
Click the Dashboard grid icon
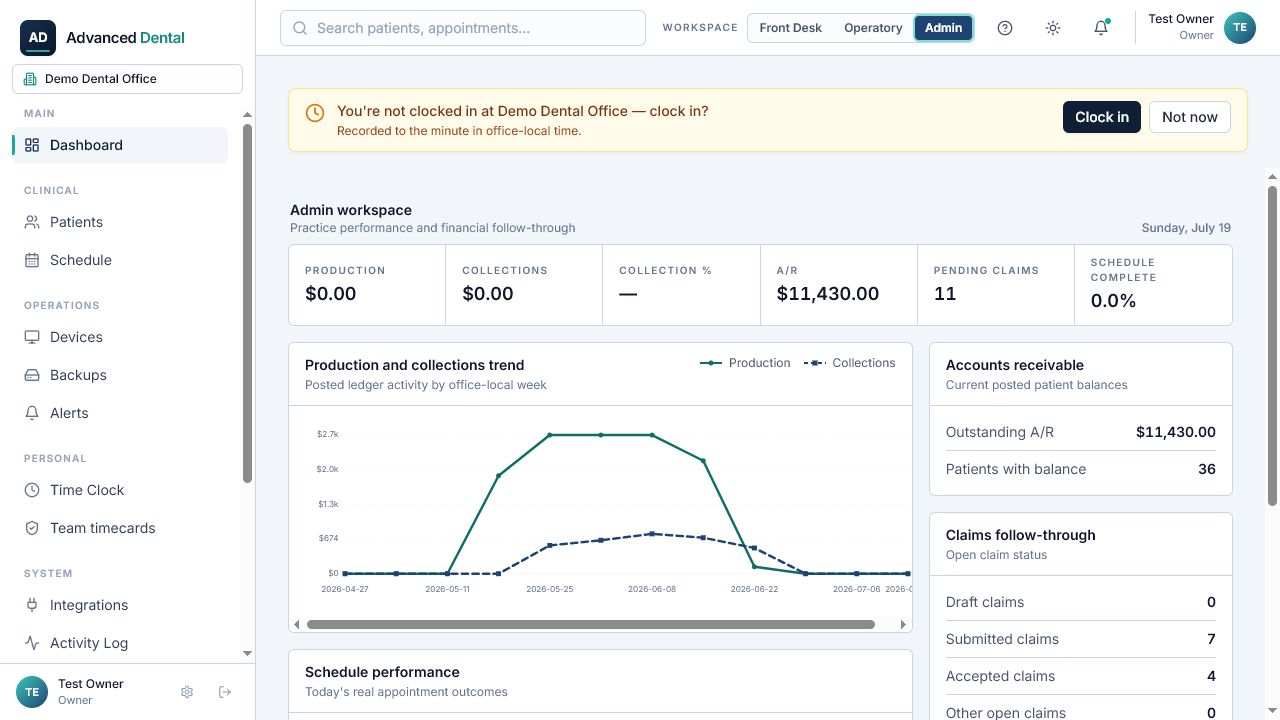pyautogui.click(x=32, y=145)
